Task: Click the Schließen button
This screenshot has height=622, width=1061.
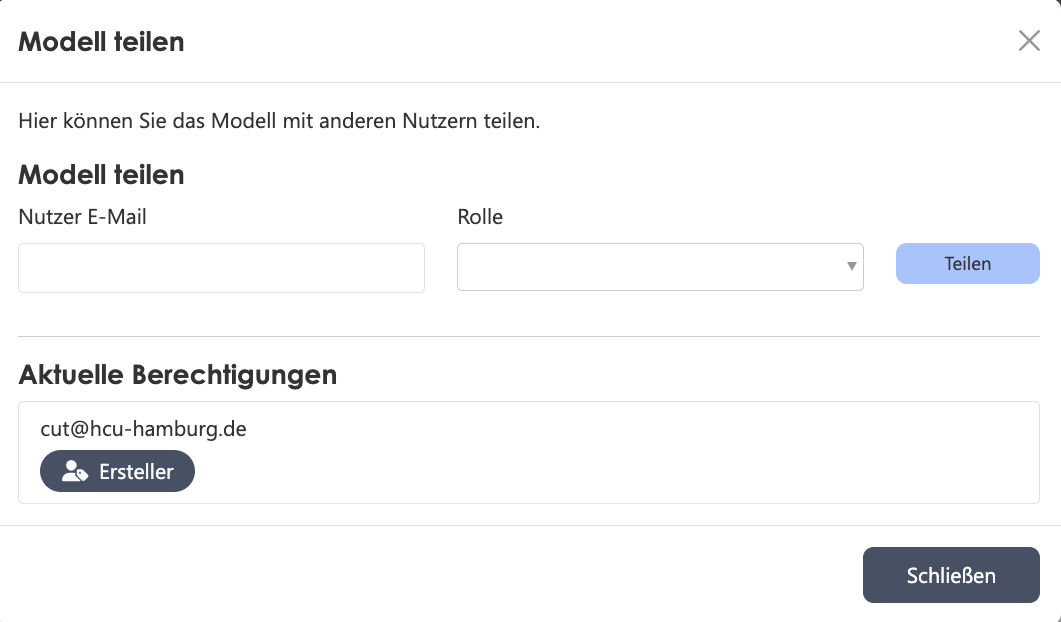Action: tap(951, 575)
